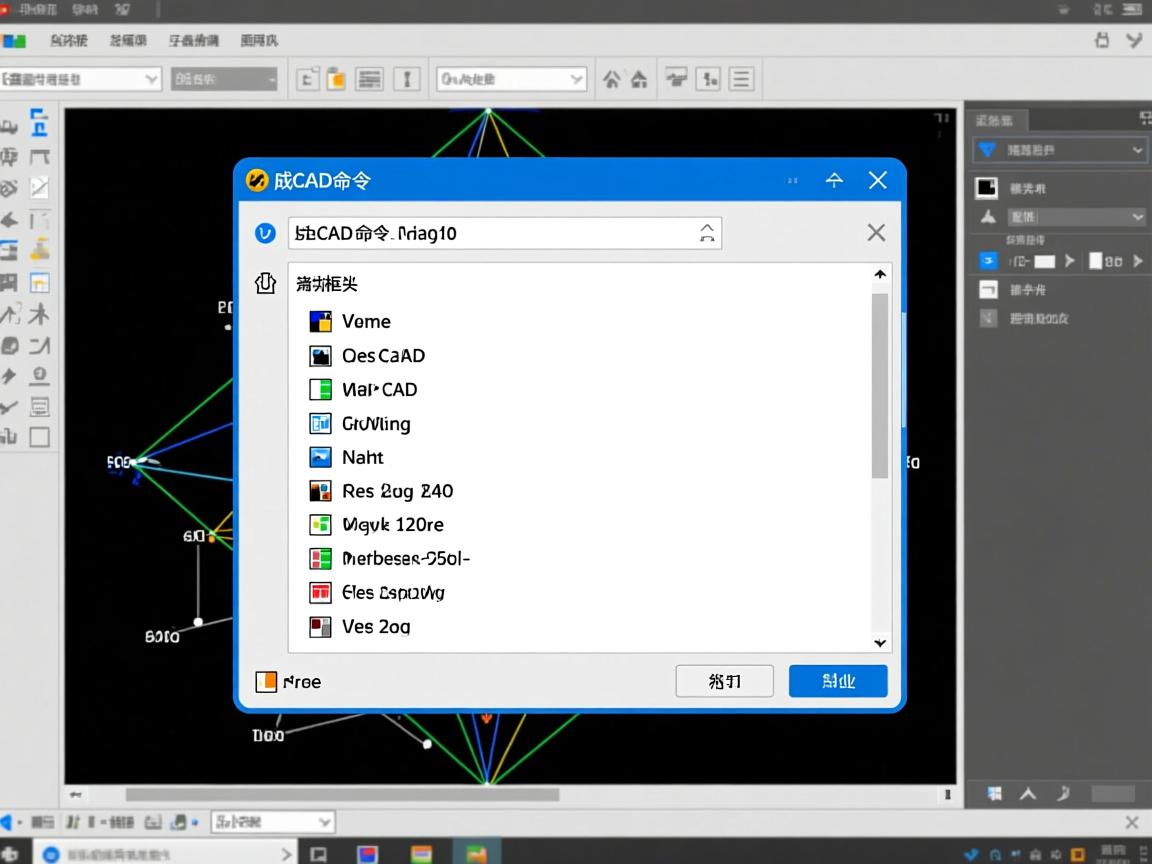The image size is (1152, 864).
Task: Click the blue confirm button in dialog
Action: pos(837,681)
